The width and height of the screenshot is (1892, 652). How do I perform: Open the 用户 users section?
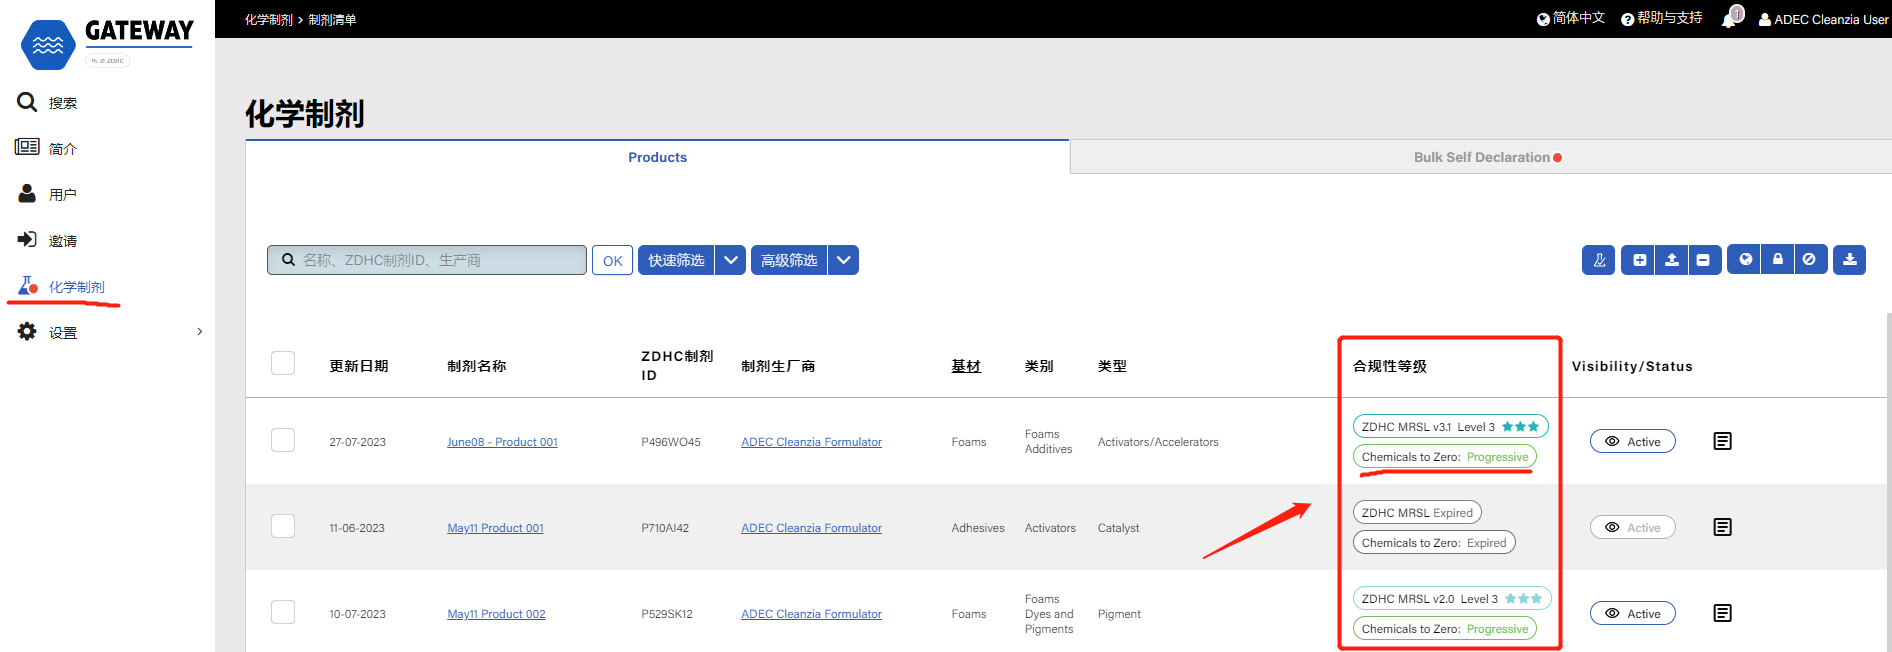pos(47,194)
